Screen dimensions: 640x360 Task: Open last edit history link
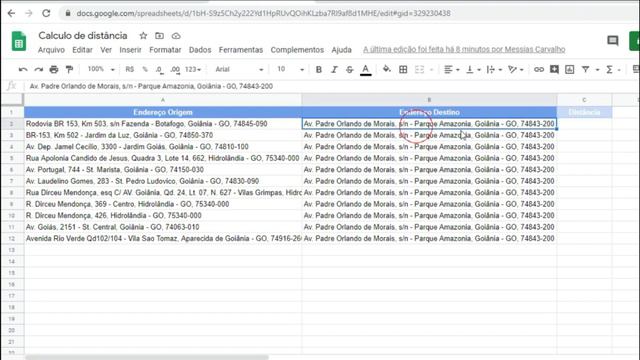pyautogui.click(x=464, y=49)
